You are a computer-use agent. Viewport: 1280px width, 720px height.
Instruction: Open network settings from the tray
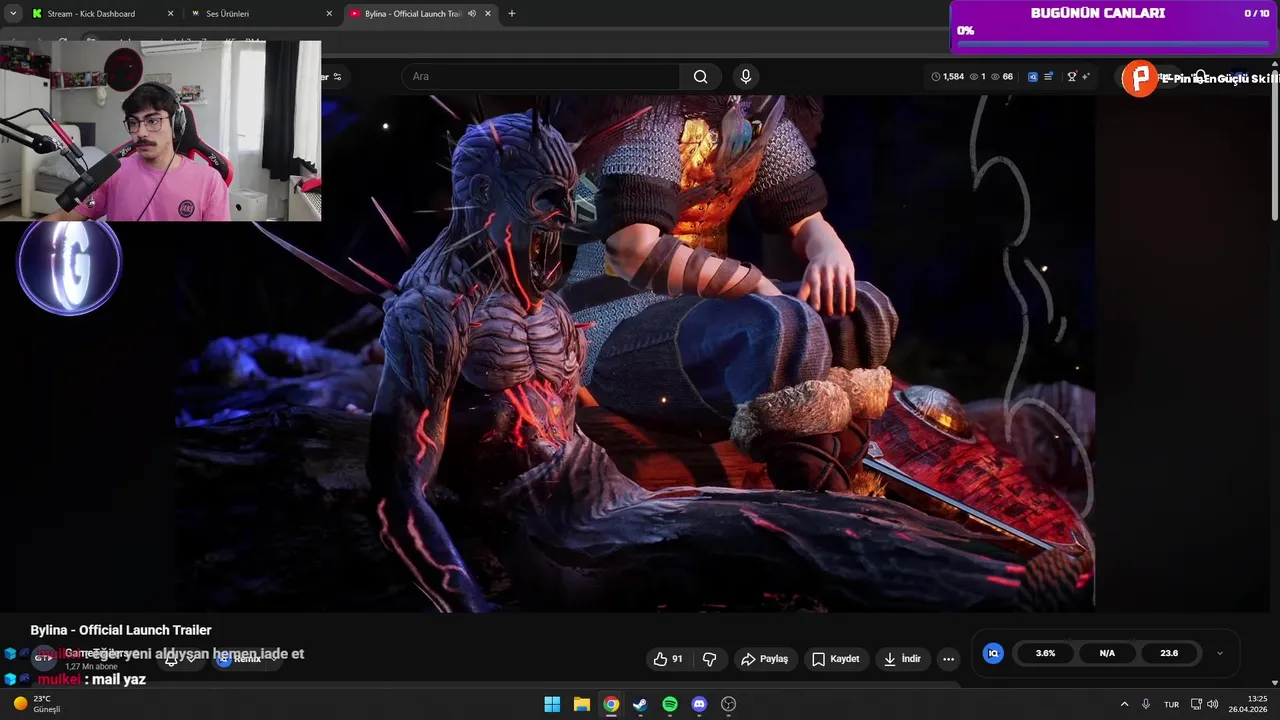1196,704
